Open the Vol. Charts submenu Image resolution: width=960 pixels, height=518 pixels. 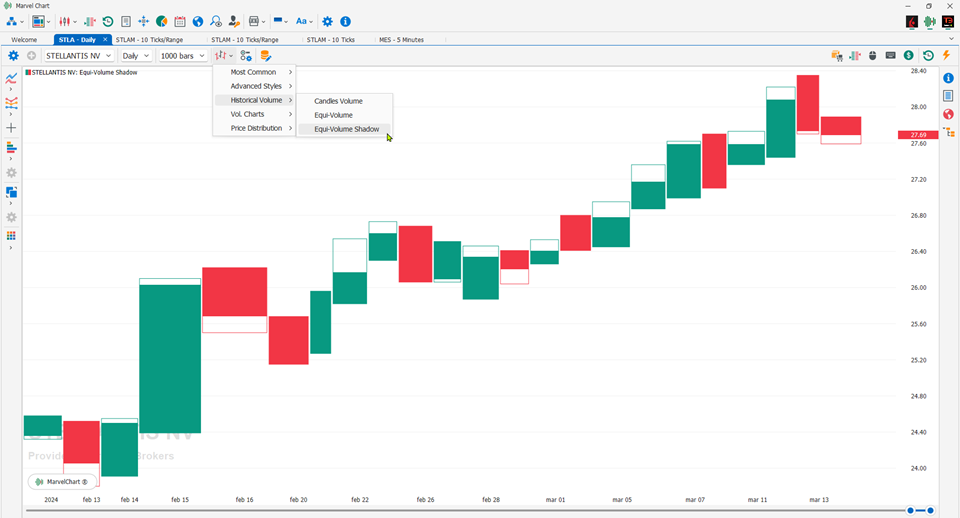[254, 114]
